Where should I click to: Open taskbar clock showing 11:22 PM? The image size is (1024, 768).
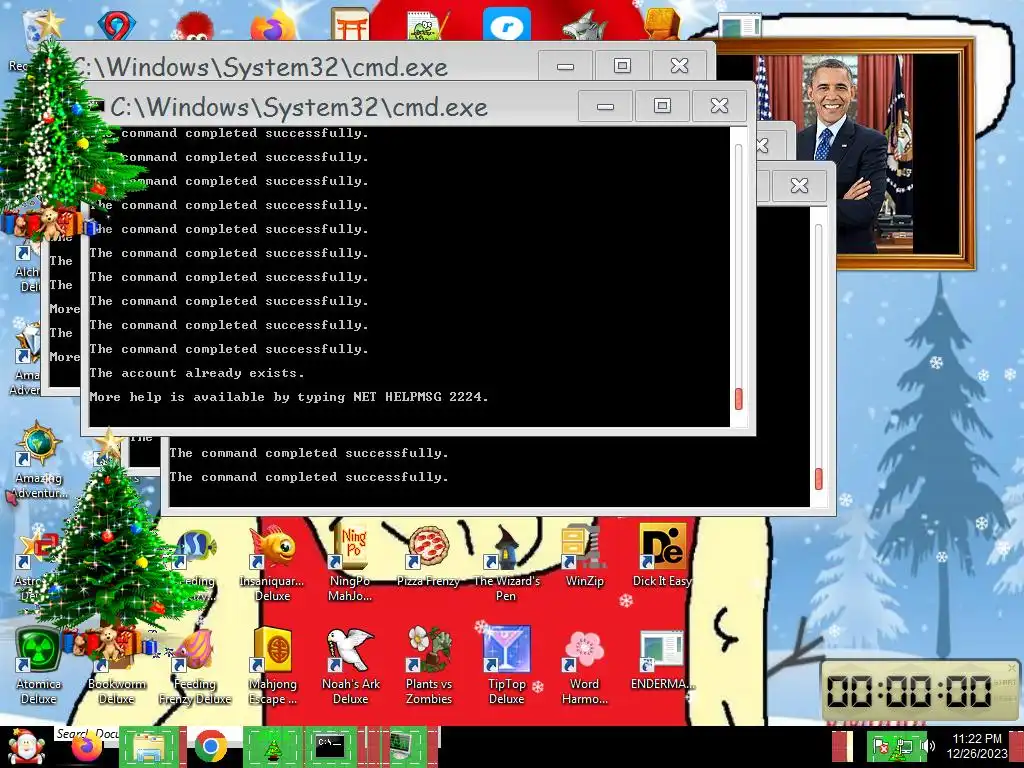coord(976,746)
